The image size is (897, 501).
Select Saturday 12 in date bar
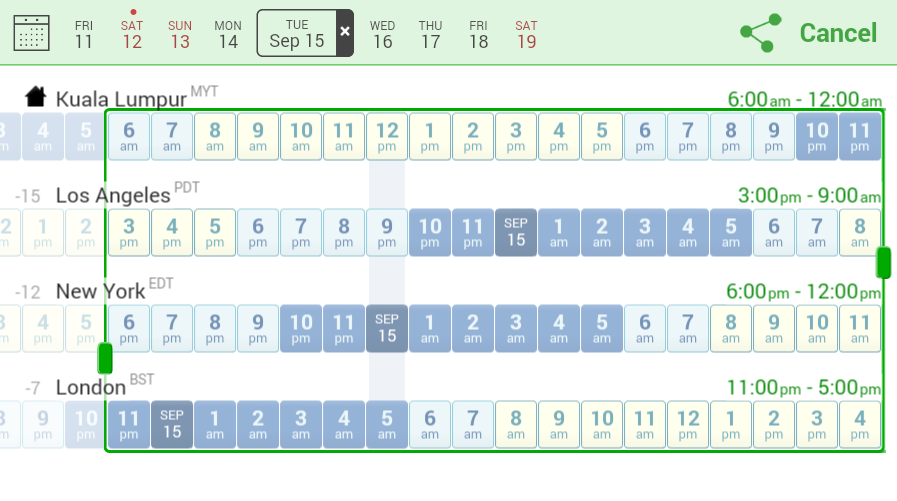pyautogui.click(x=132, y=34)
